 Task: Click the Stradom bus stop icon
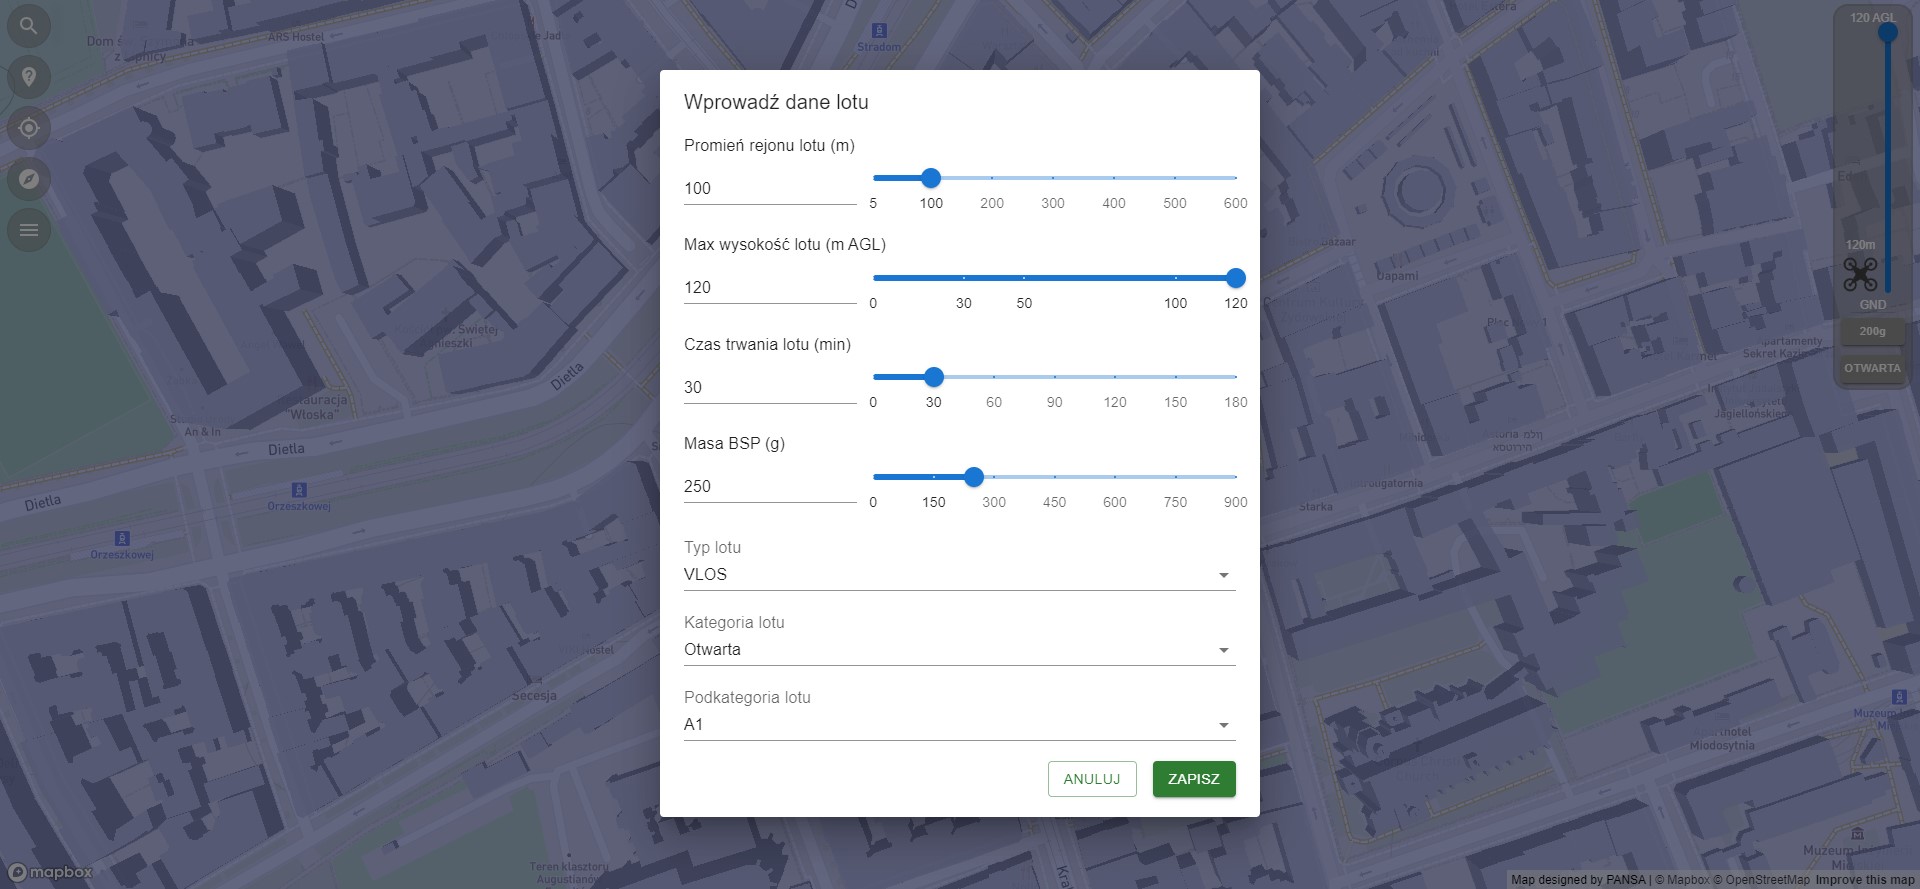[879, 31]
